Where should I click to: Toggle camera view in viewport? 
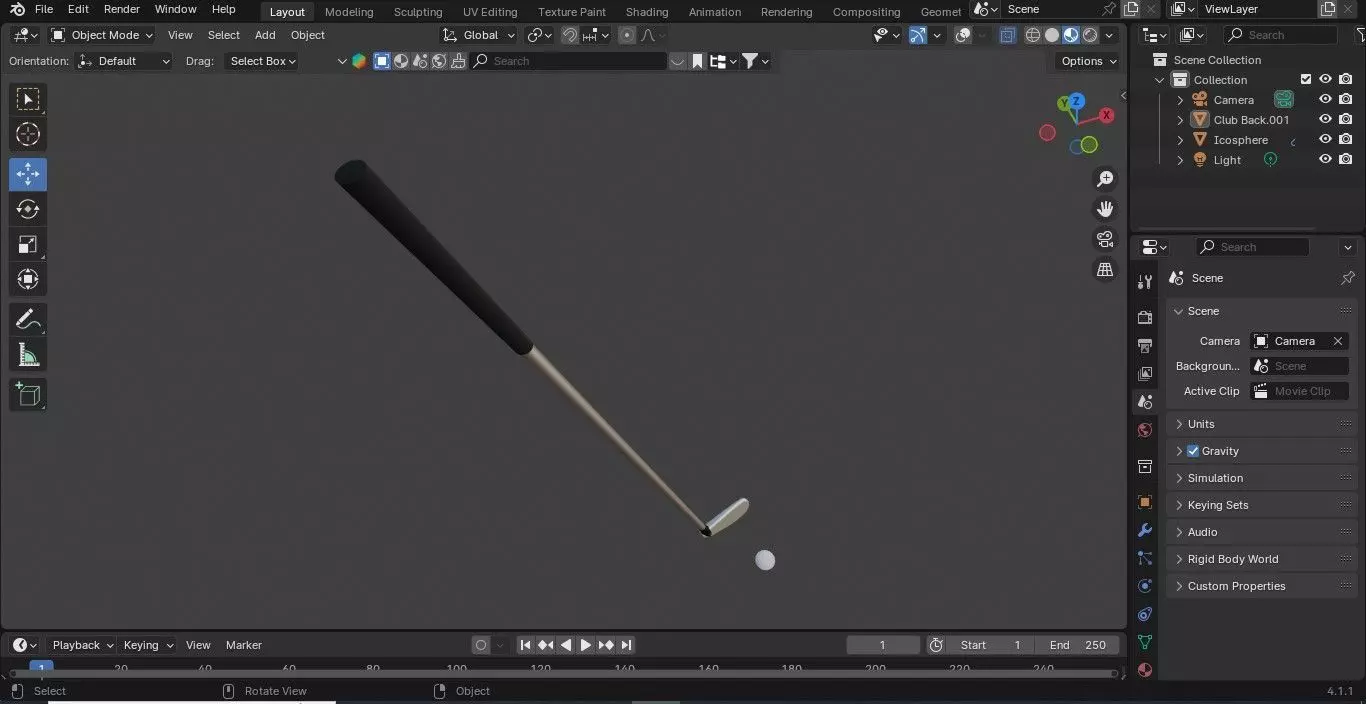(1105, 239)
